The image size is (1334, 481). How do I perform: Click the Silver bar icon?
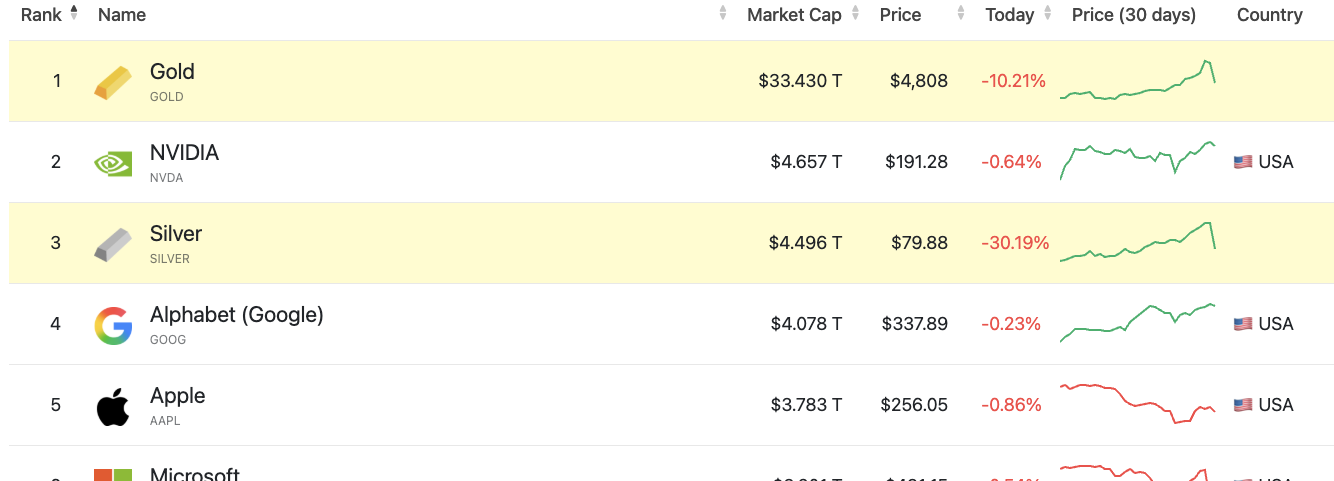click(112, 244)
